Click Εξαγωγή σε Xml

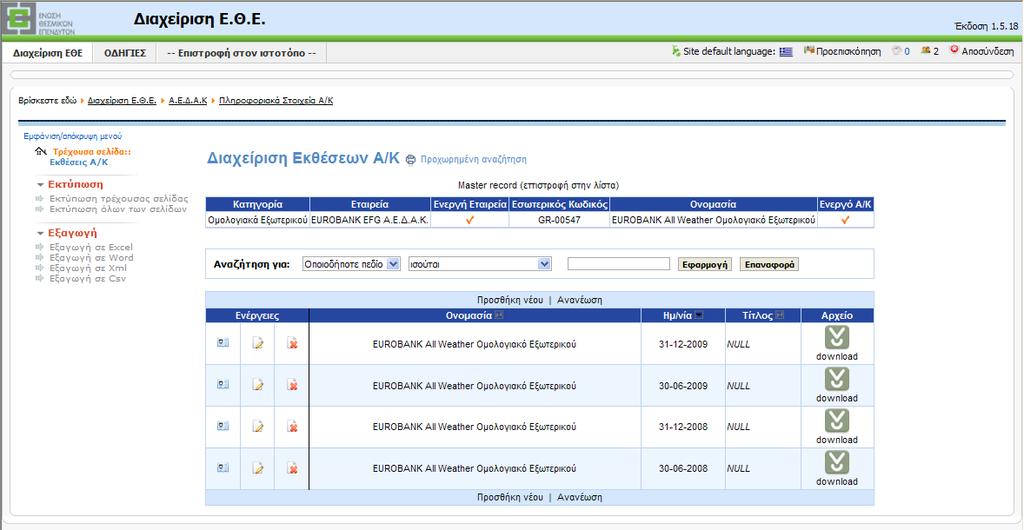click(x=88, y=268)
